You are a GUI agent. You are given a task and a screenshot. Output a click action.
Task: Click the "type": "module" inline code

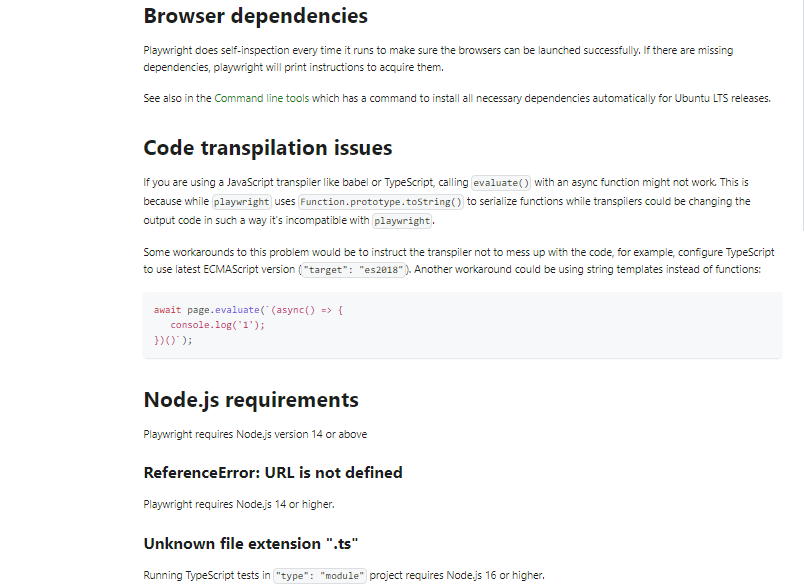pos(320,576)
